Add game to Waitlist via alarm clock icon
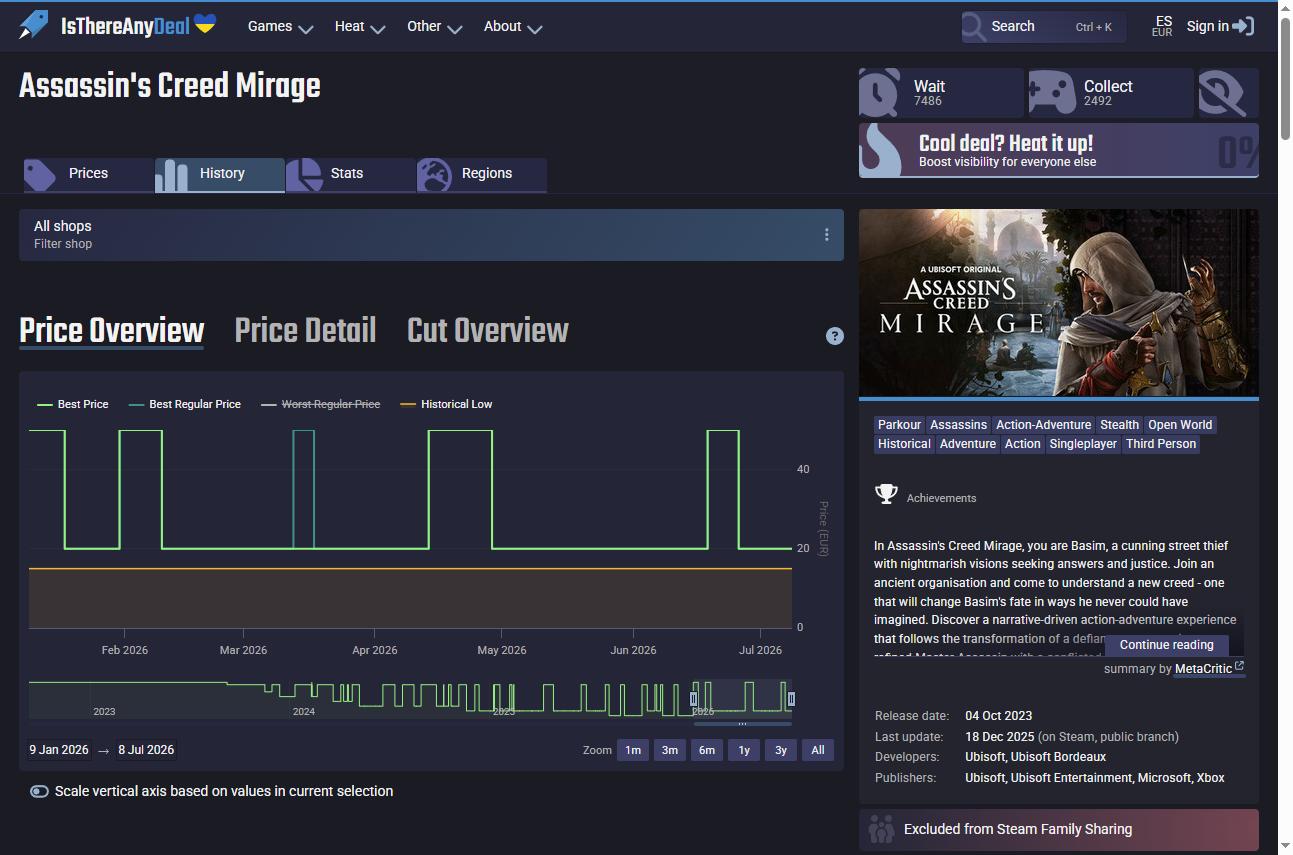 pos(879,93)
